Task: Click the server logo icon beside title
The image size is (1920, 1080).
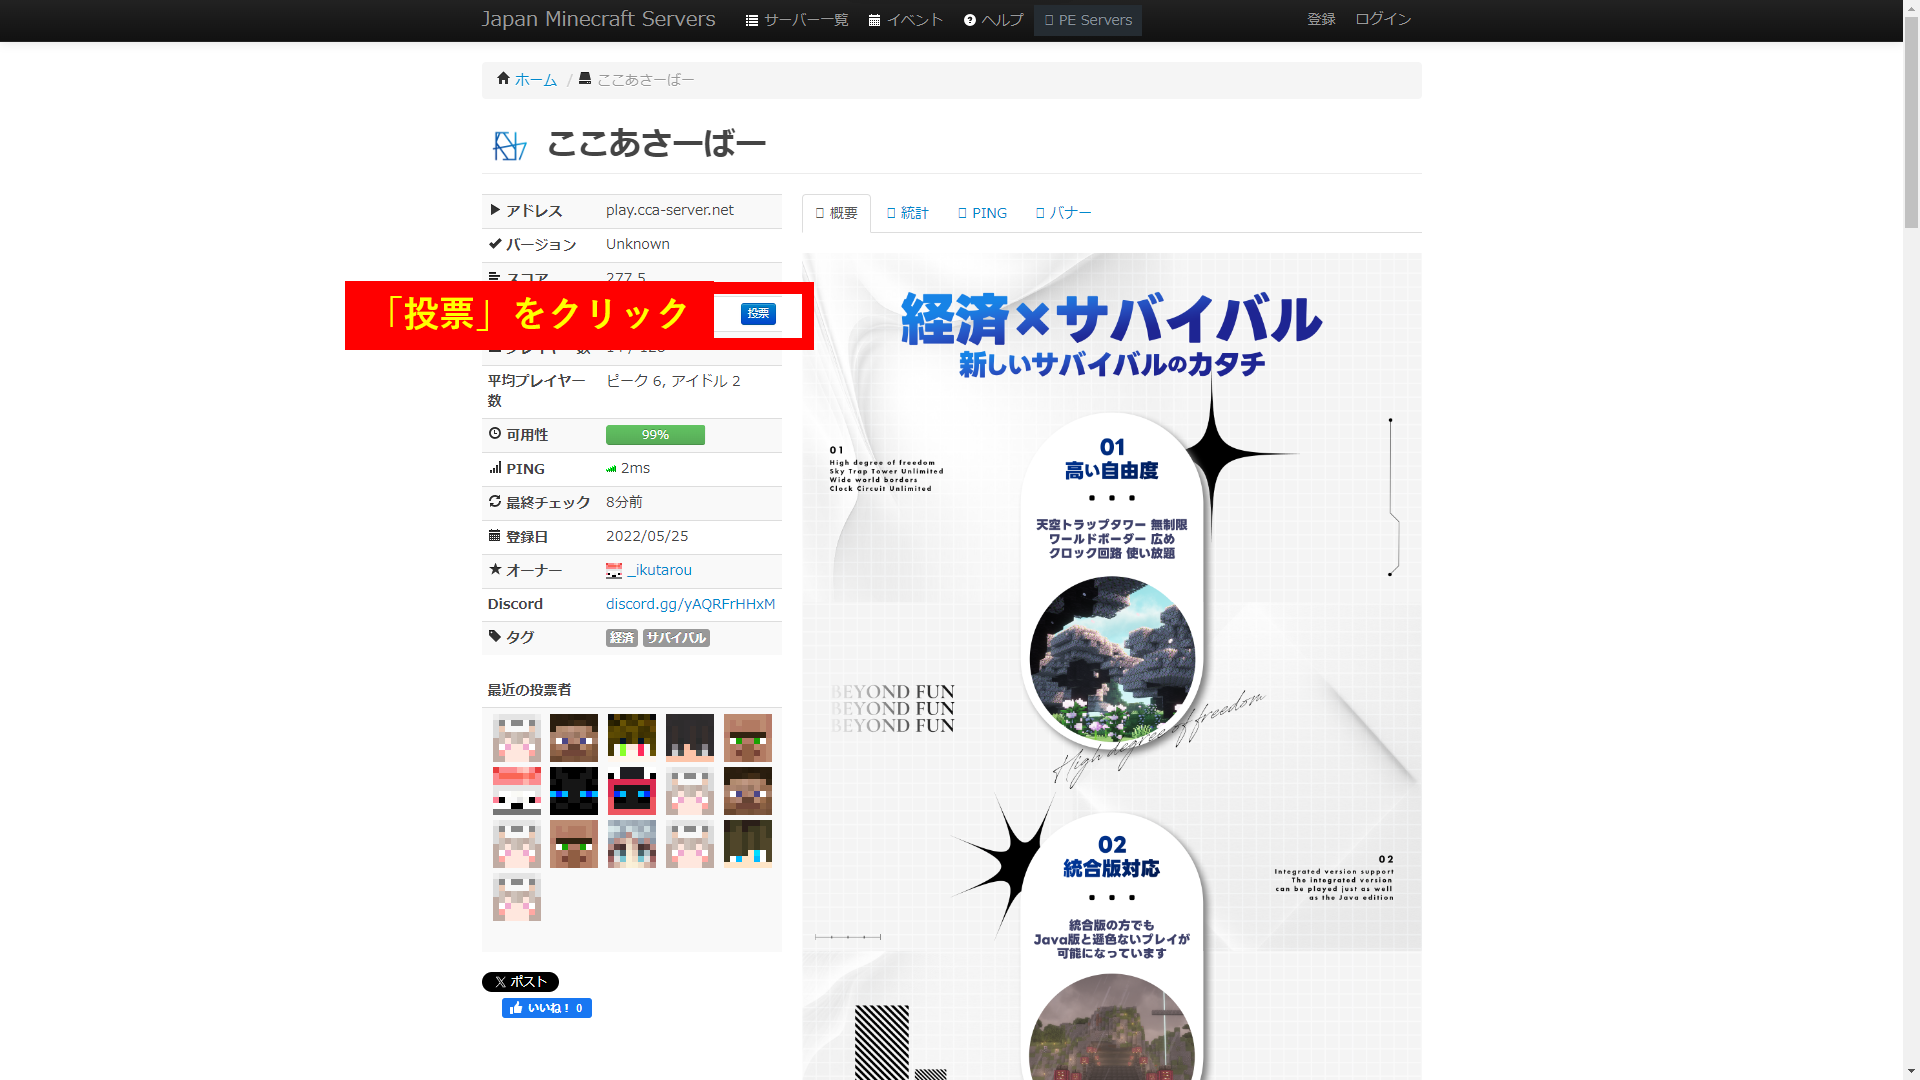Action: tap(509, 146)
